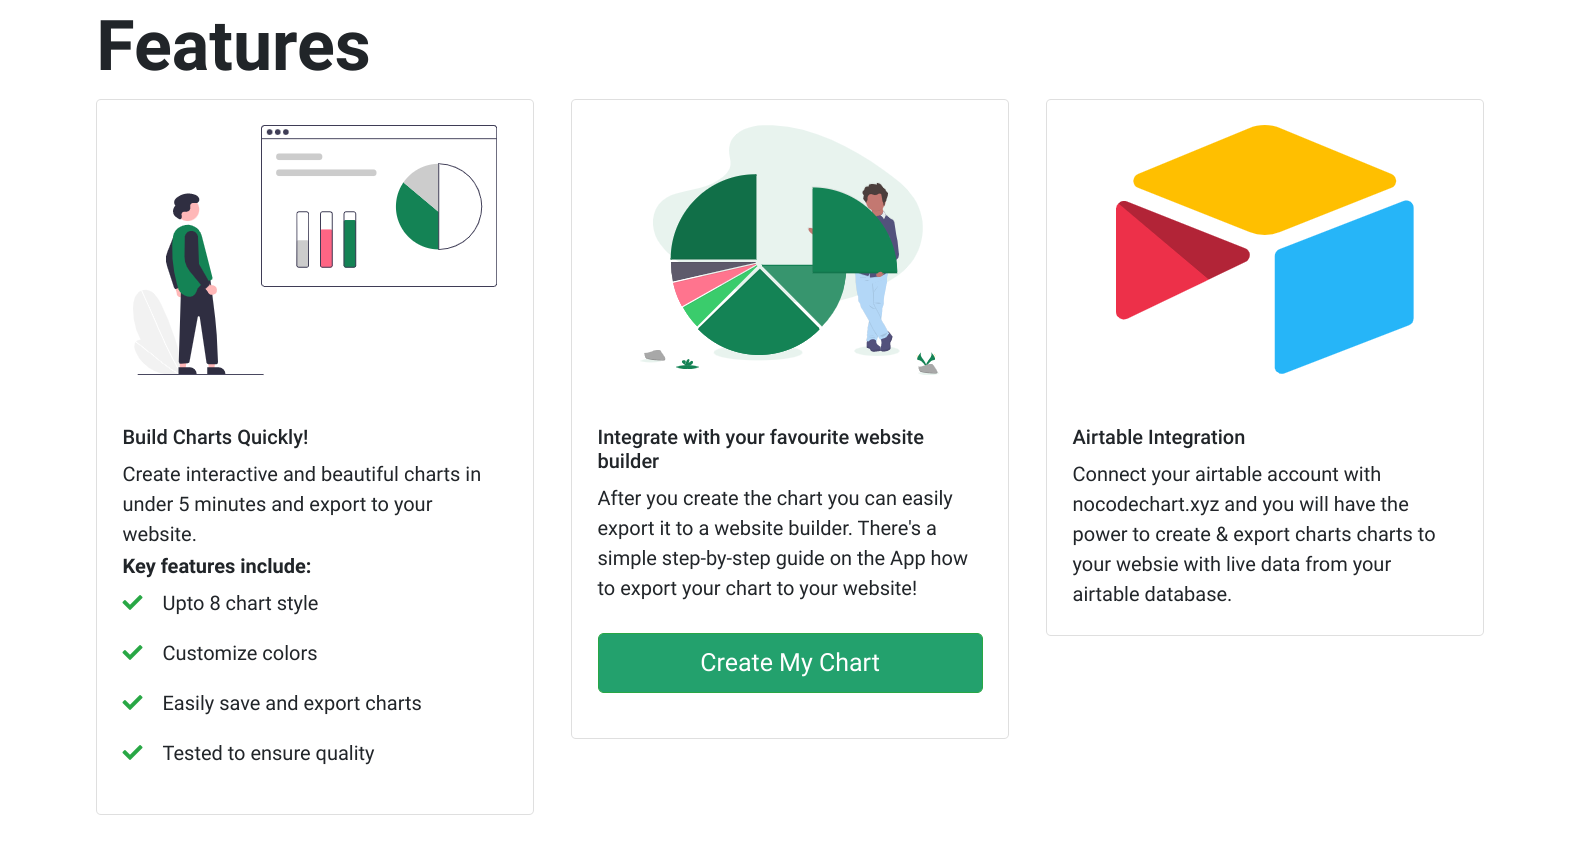Click the Create My Chart button
The height and width of the screenshot is (846, 1569).
tap(789, 663)
